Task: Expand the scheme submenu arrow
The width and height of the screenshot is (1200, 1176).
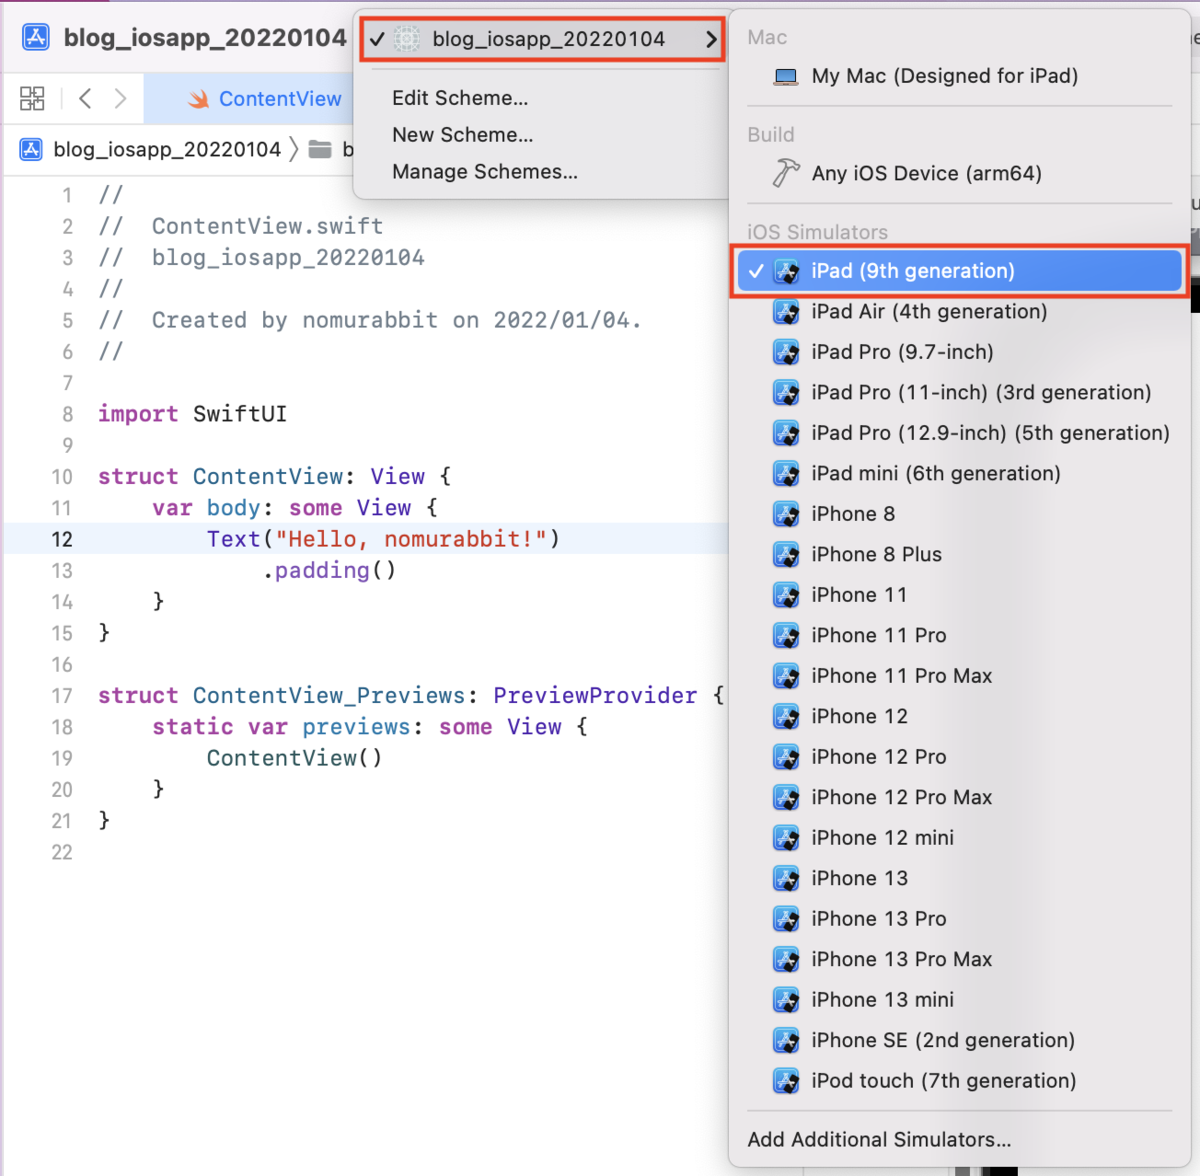Action: [x=711, y=39]
